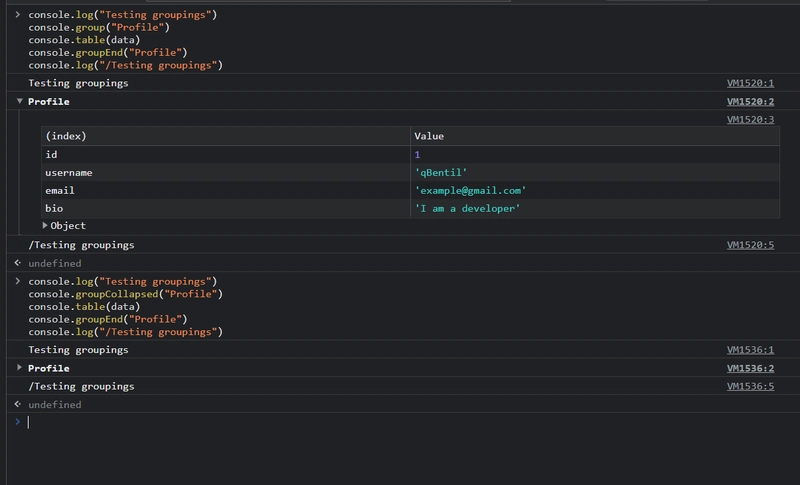
Task: Select the id value 1 cell
Action: (x=595, y=155)
